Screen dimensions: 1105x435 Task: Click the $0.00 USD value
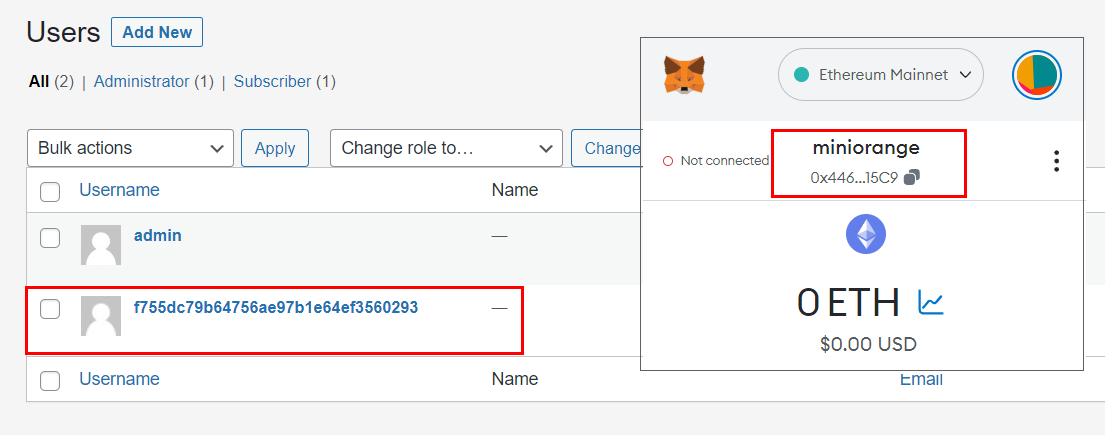868,345
